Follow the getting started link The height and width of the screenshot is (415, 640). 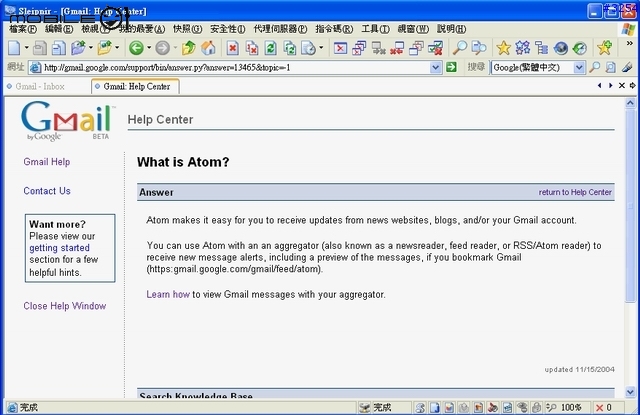pos(59,248)
